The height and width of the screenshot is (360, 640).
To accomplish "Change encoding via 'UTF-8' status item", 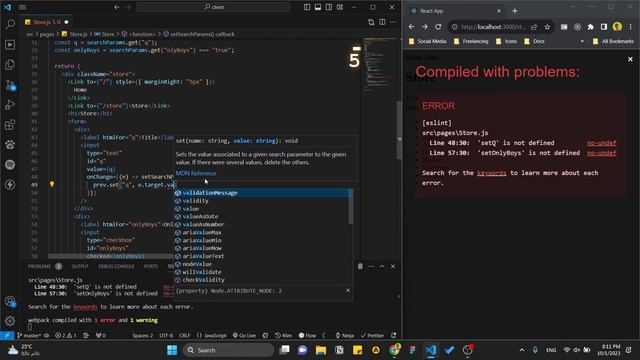I will coord(166,336).
